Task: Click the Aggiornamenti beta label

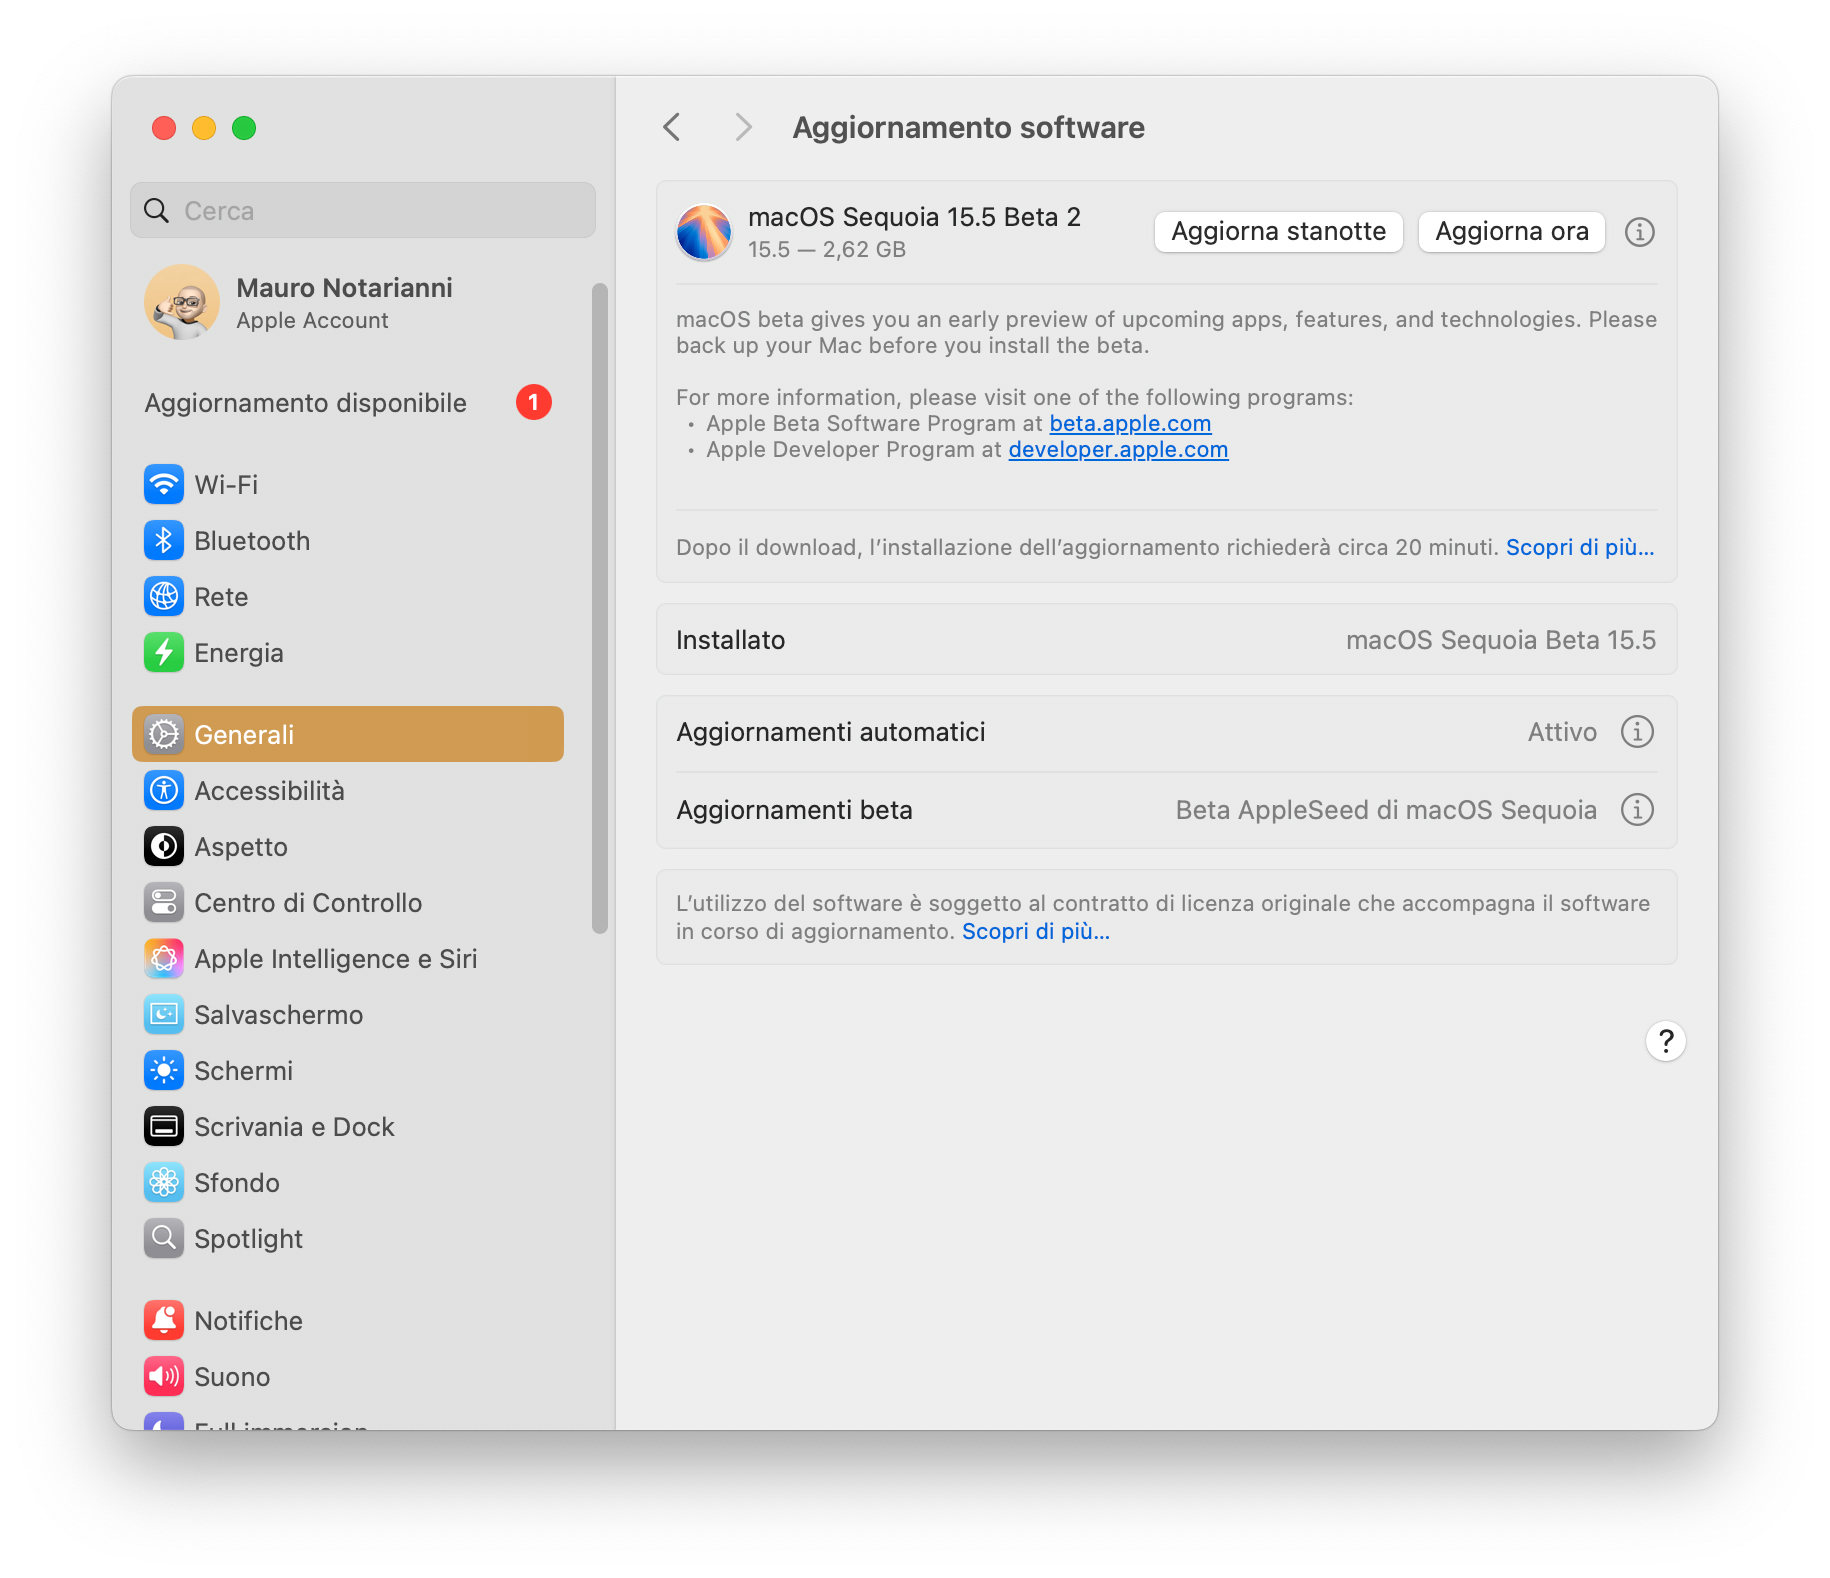Action: click(794, 810)
